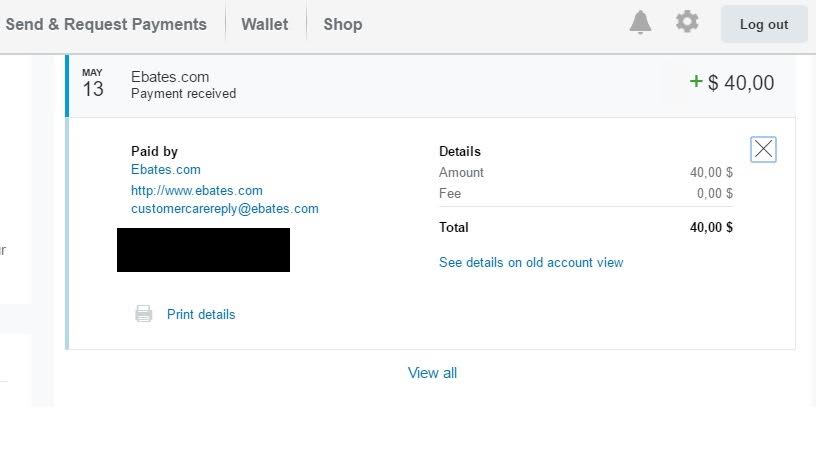The image size is (819, 460).
Task: Open Send & Request Payments menu
Action: click(x=106, y=24)
